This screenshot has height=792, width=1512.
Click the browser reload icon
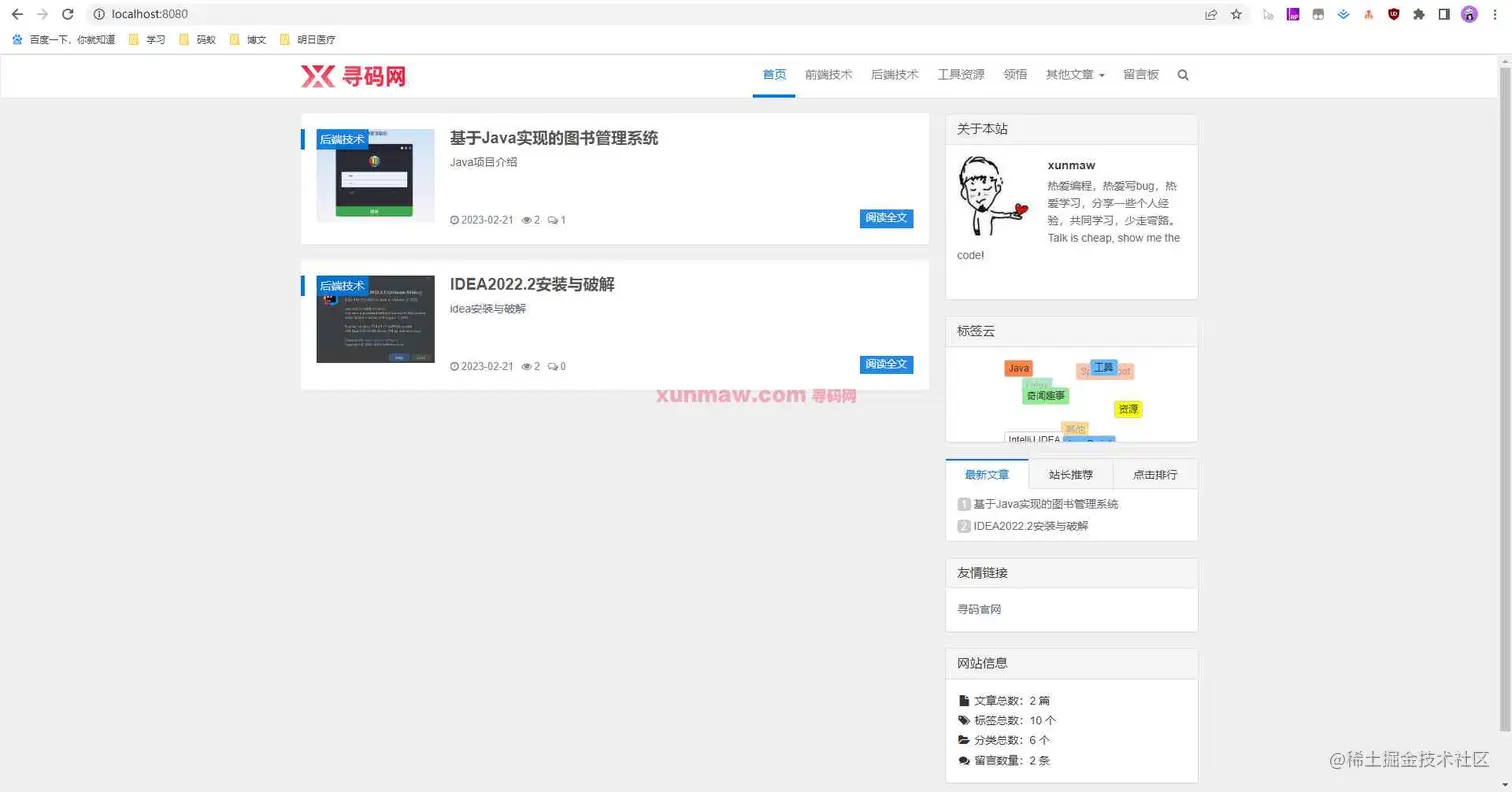click(x=67, y=14)
